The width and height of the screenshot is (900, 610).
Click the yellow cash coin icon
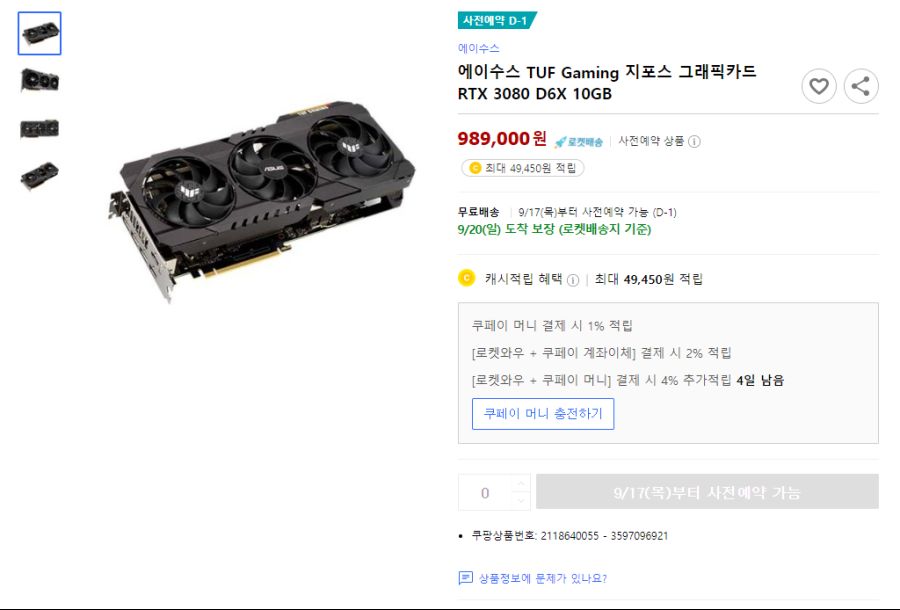(466, 278)
